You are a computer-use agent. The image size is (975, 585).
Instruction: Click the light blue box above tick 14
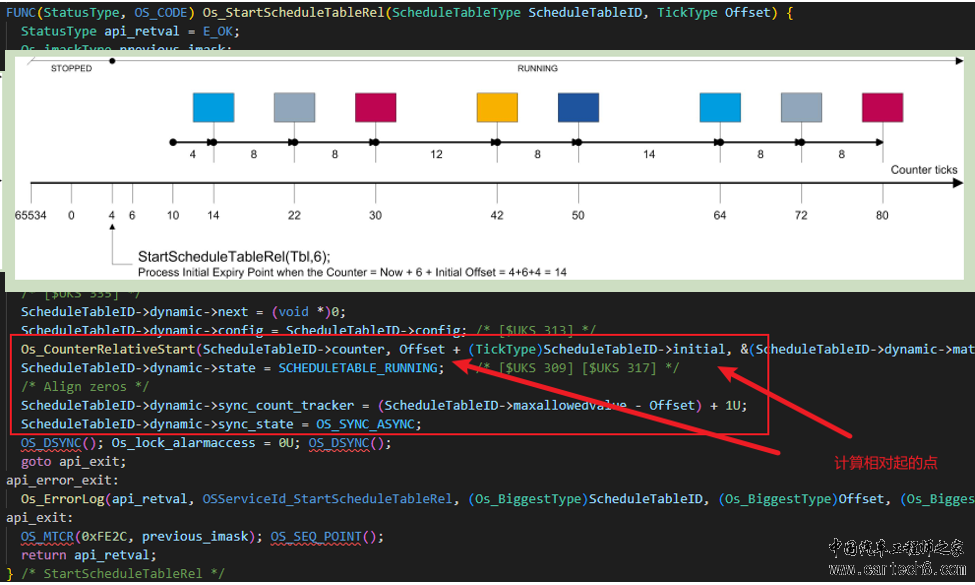[x=213, y=108]
